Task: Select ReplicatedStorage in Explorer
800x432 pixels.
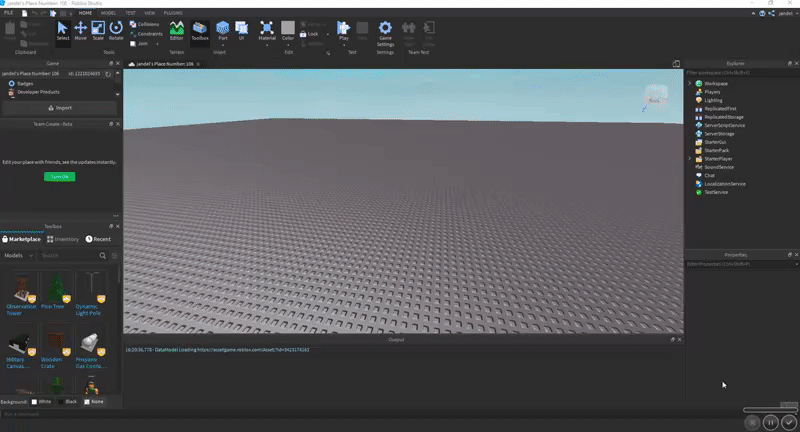Action: (x=723, y=117)
